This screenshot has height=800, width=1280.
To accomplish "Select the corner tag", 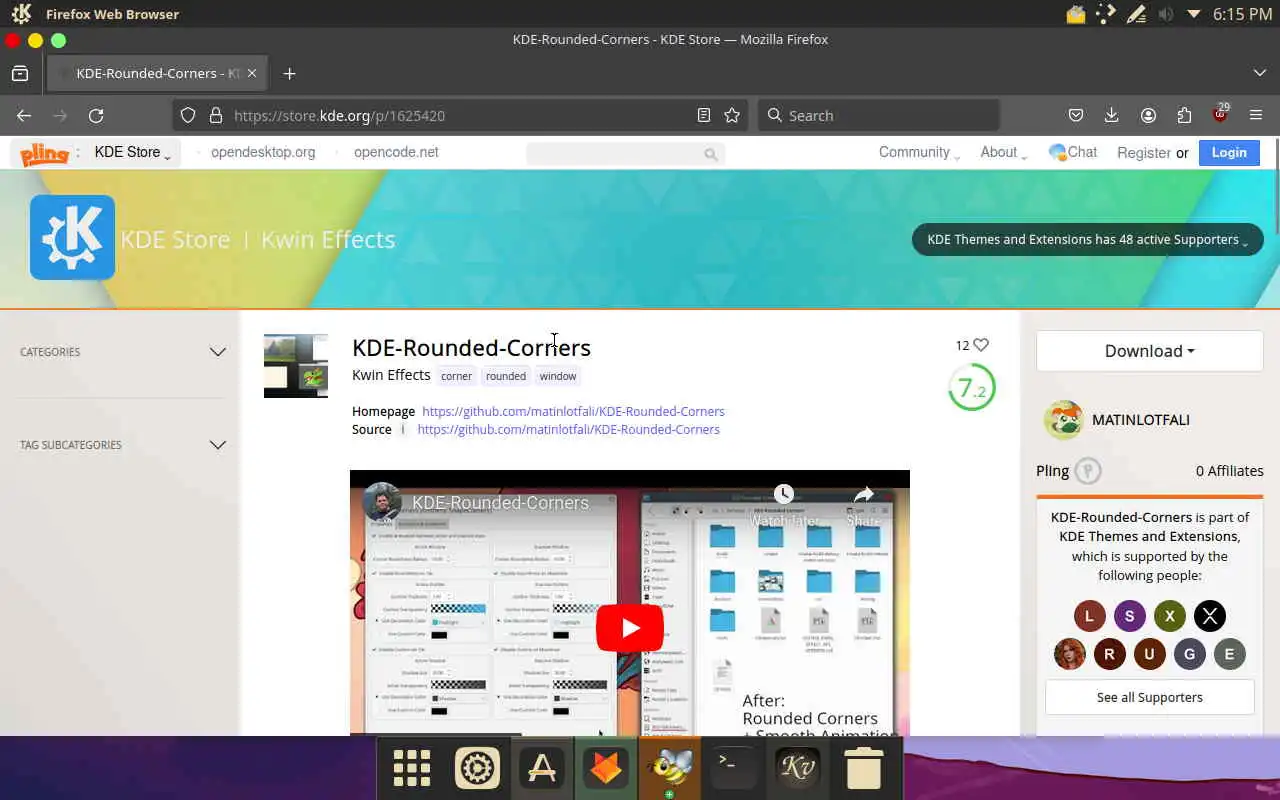I will click(x=457, y=376).
